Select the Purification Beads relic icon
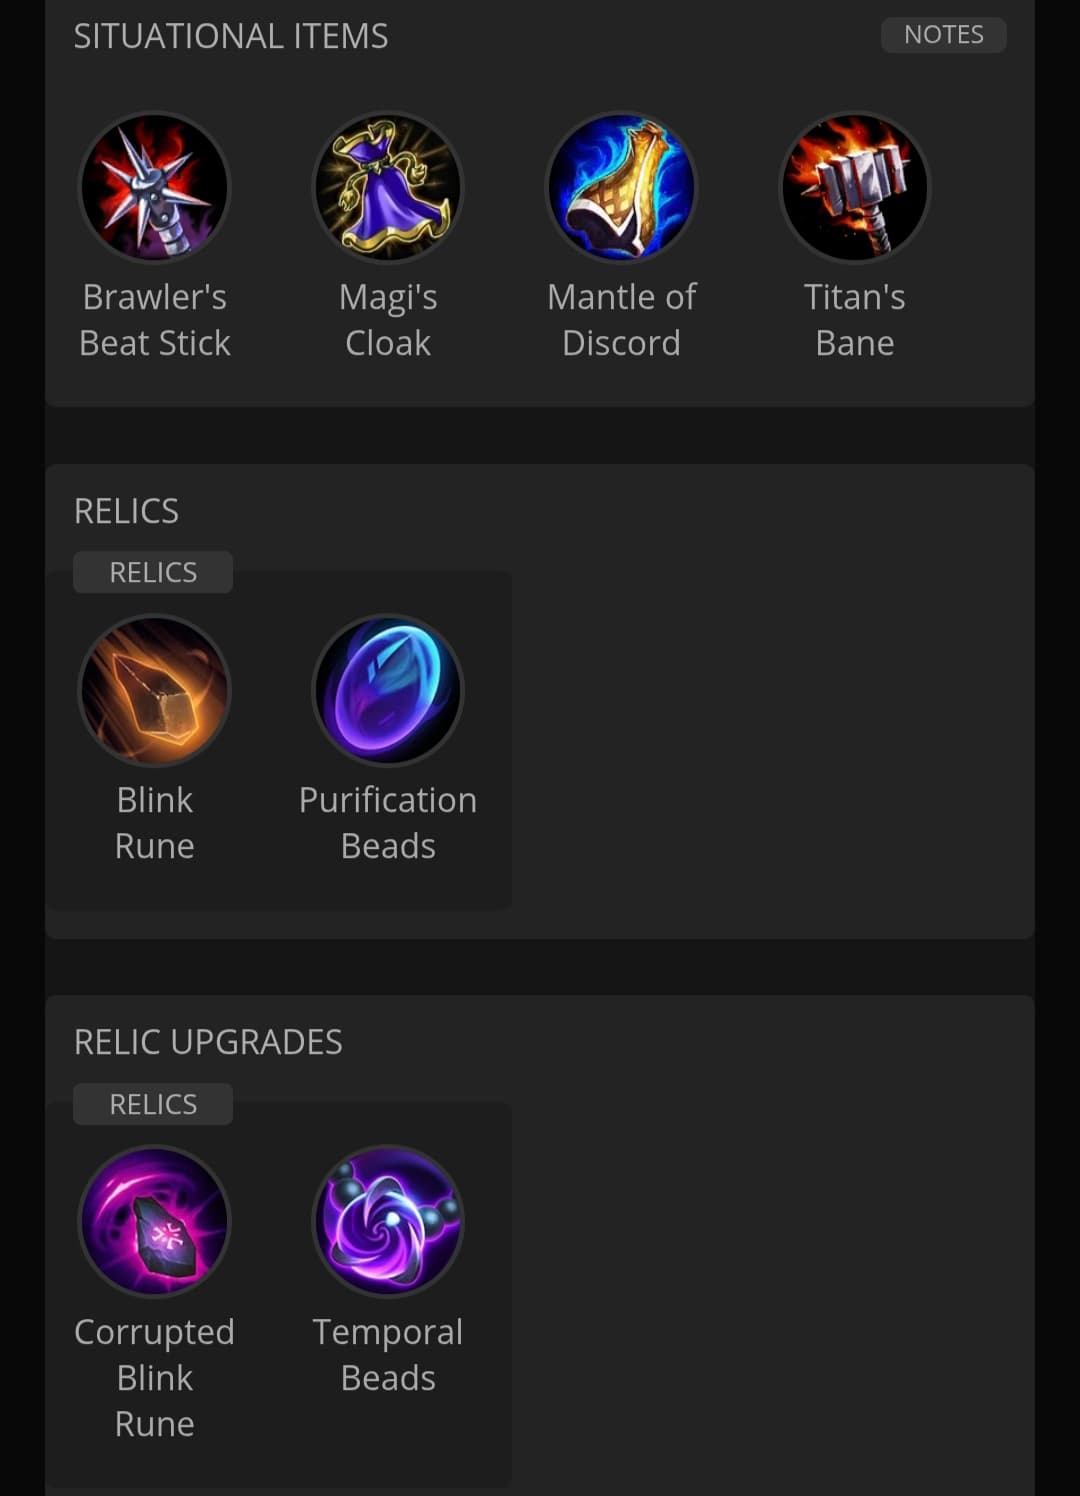The height and width of the screenshot is (1496, 1080). (388, 691)
